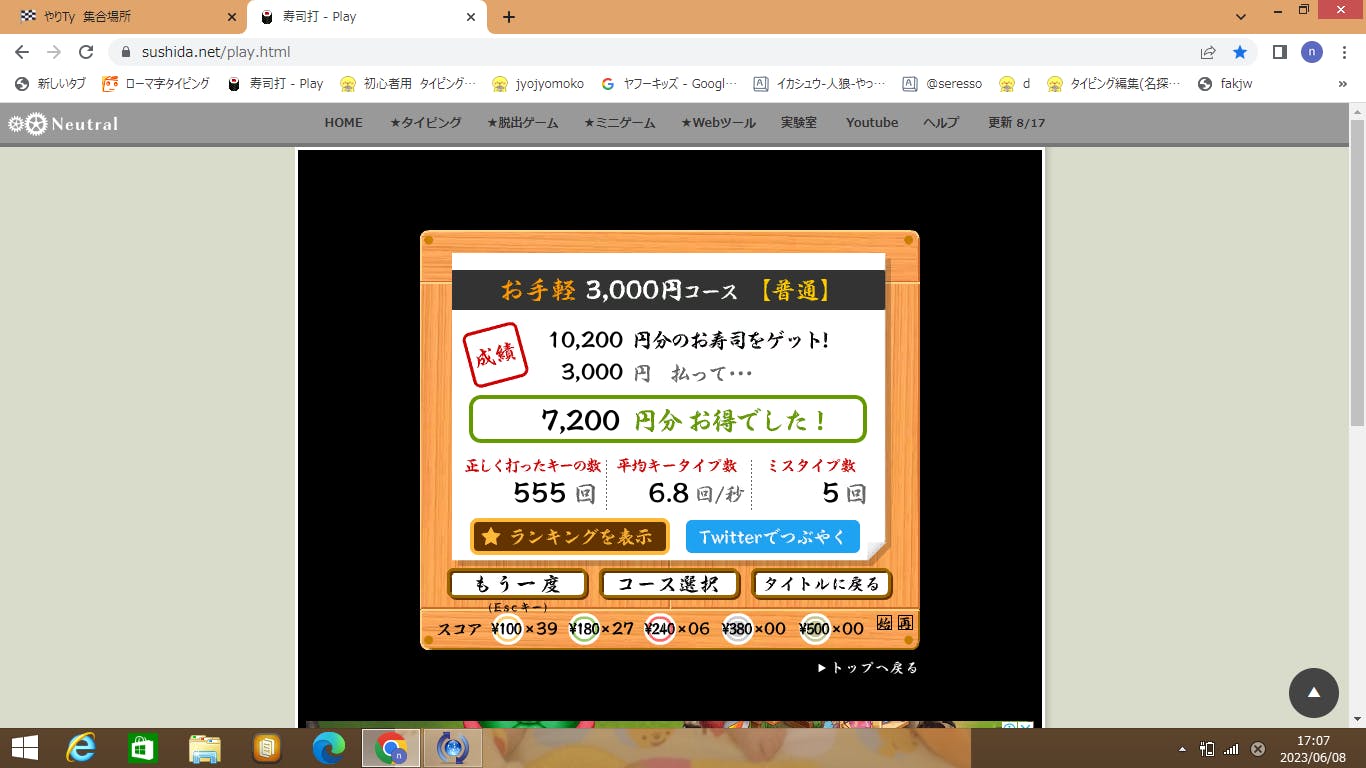Viewport: 1366px width, 768px height.
Task: Open the tab search dropdown arrow
Action: point(1241,17)
